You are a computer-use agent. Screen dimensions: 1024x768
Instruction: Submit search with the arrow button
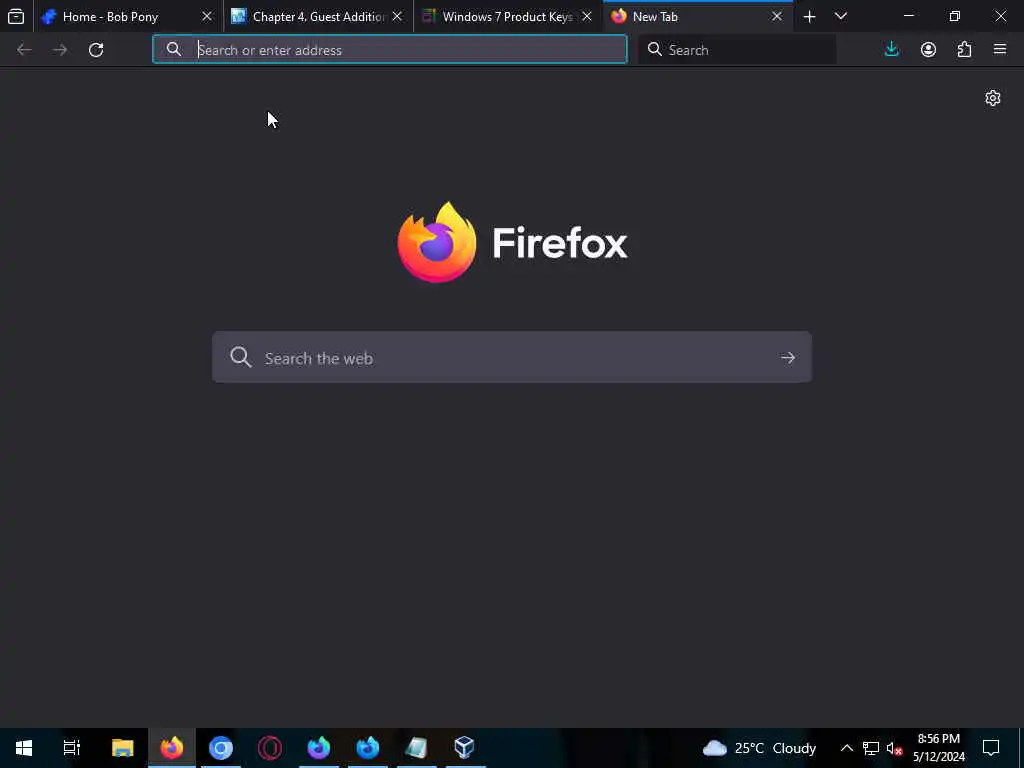(x=788, y=358)
